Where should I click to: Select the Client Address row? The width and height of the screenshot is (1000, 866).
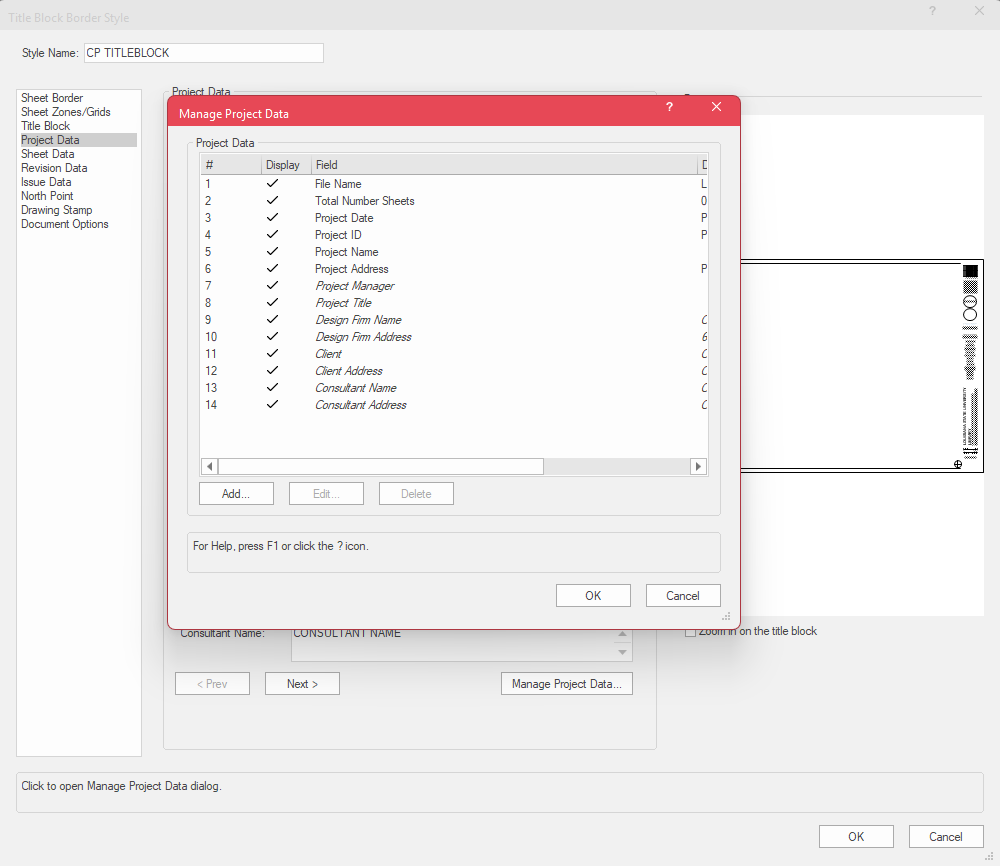(x=348, y=371)
